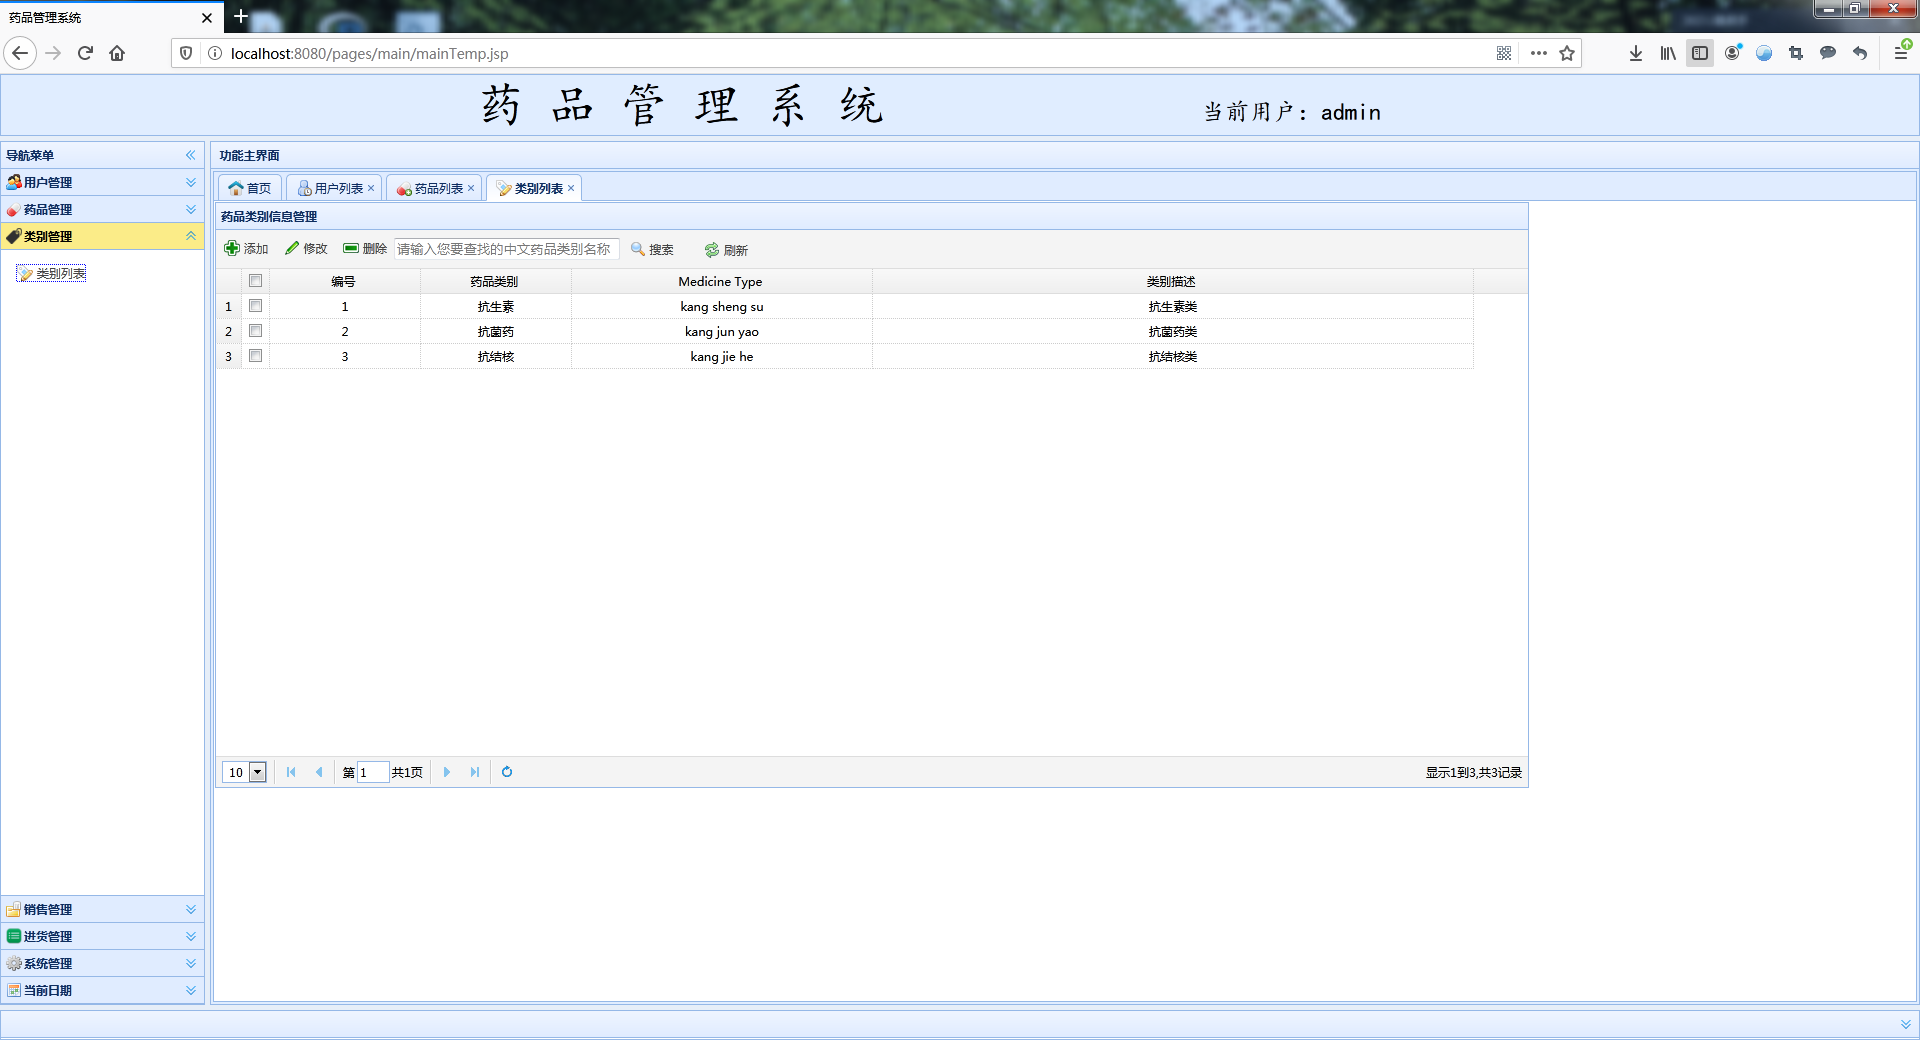Tick the checkbox for row 抗生素
The image size is (1920, 1040).
click(256, 306)
